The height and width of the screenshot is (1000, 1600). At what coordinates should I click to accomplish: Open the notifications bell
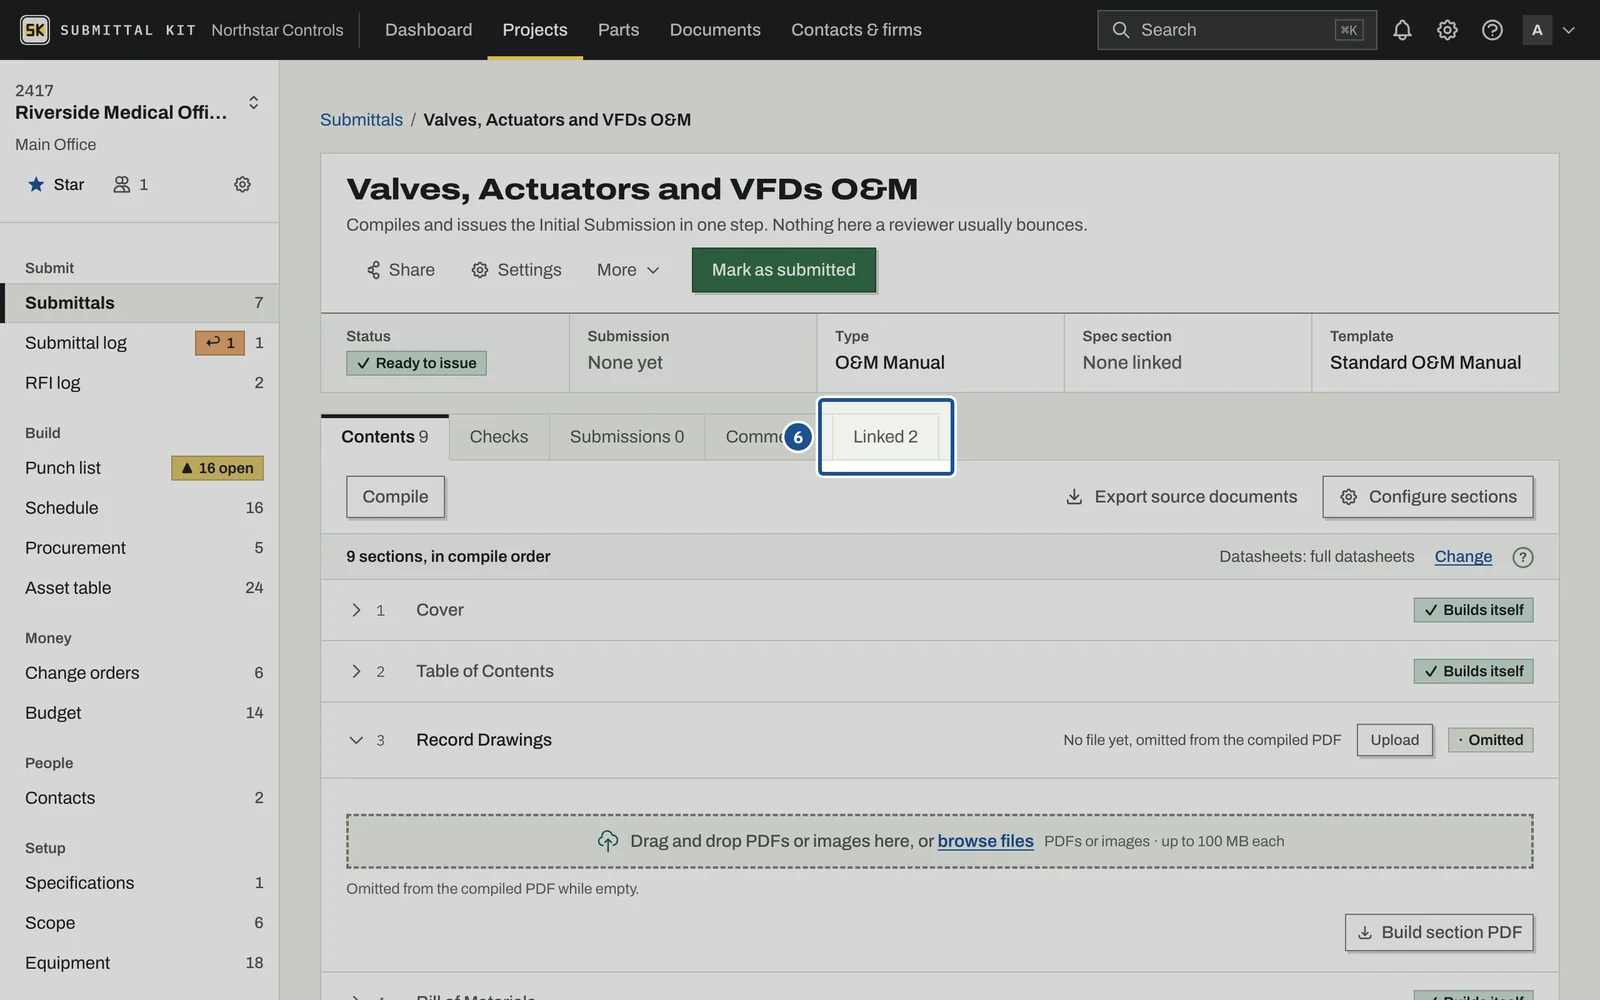pos(1402,30)
